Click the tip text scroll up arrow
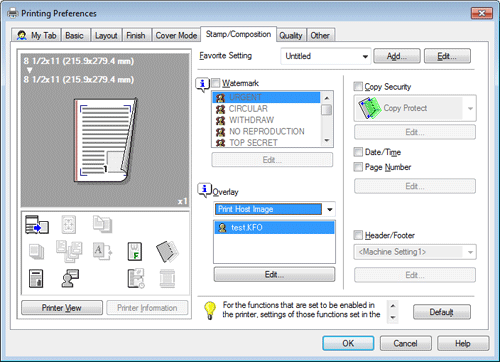The image size is (500, 362). coord(393,306)
